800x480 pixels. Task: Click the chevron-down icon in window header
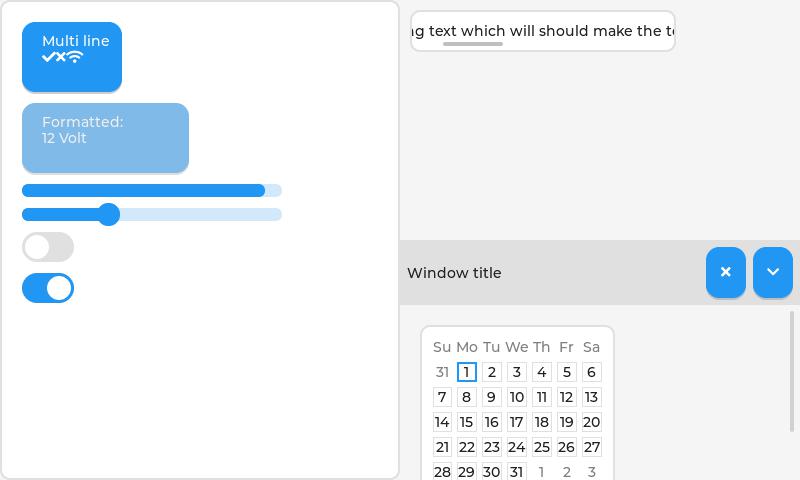pos(772,272)
